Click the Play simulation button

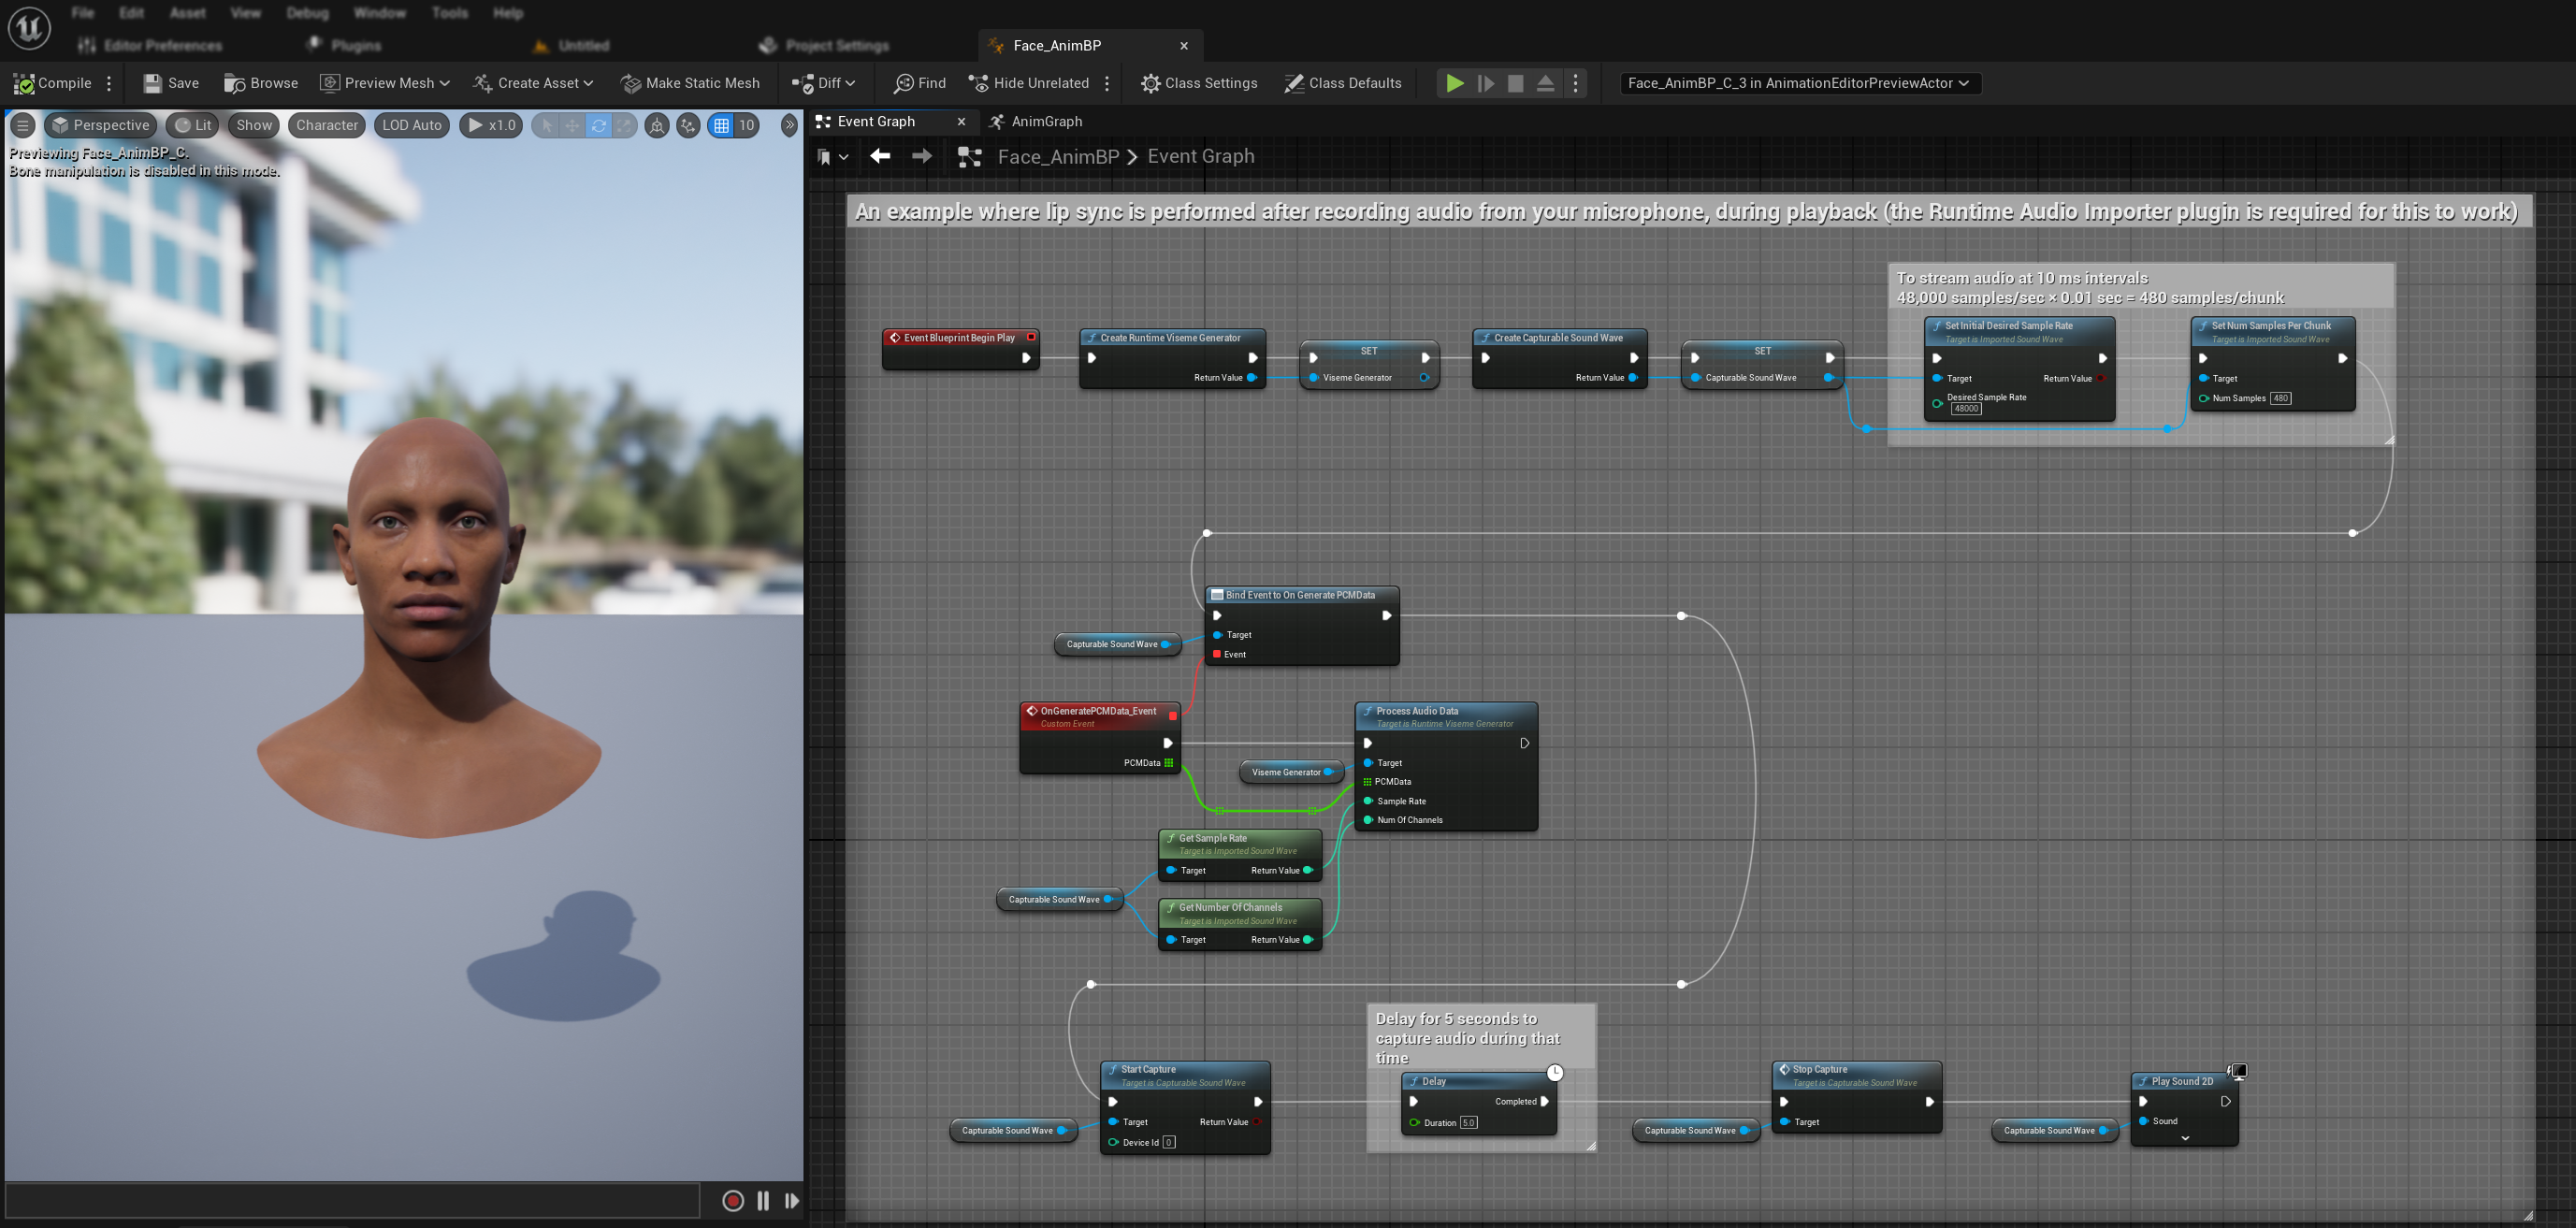(x=1455, y=82)
